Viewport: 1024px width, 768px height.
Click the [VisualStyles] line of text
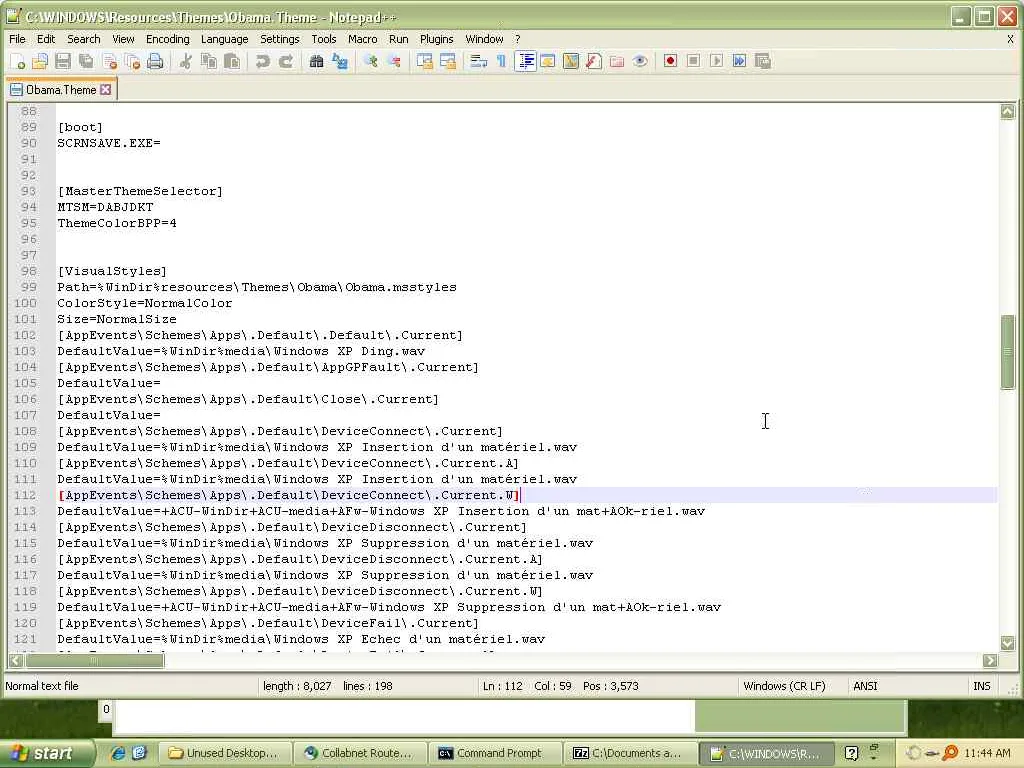point(112,271)
